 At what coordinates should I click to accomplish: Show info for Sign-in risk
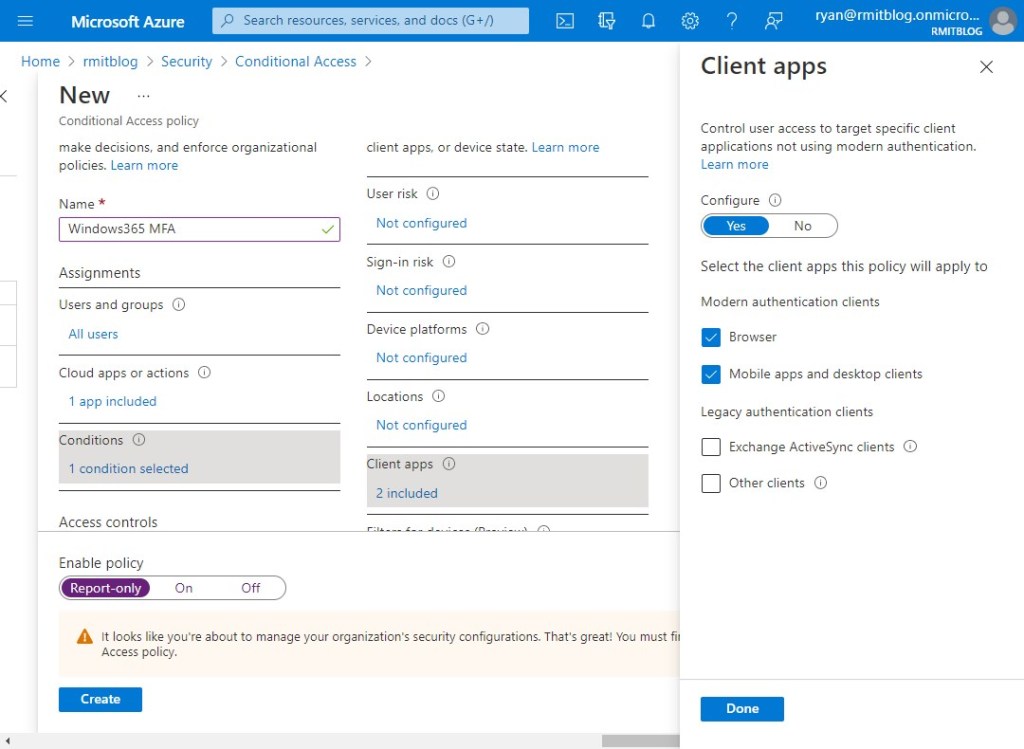(449, 261)
